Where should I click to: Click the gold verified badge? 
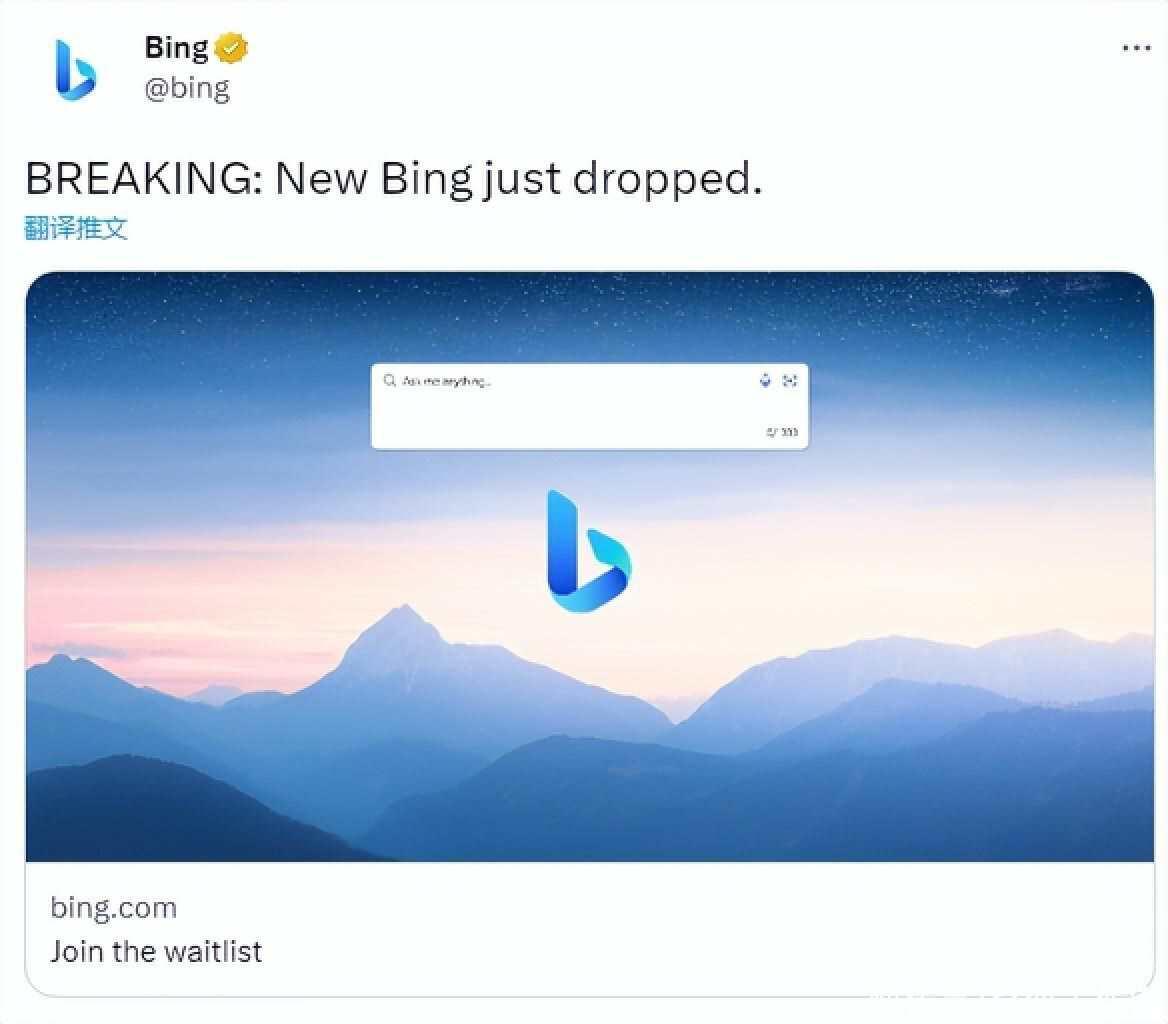231,48
